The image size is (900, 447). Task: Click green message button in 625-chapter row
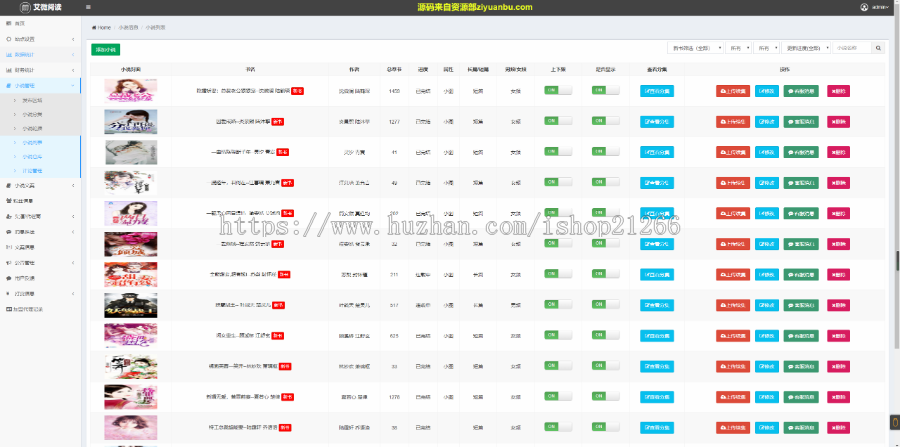801,336
